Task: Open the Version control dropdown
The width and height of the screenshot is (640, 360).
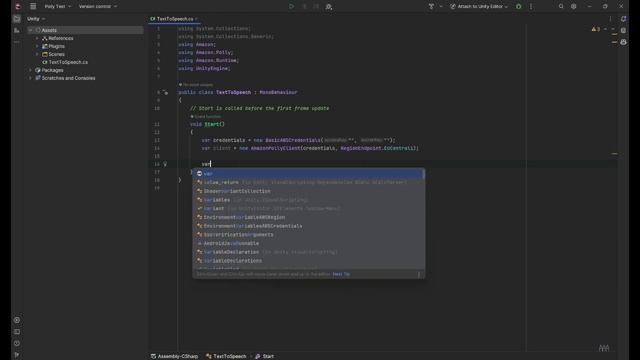Action: click(x=98, y=7)
